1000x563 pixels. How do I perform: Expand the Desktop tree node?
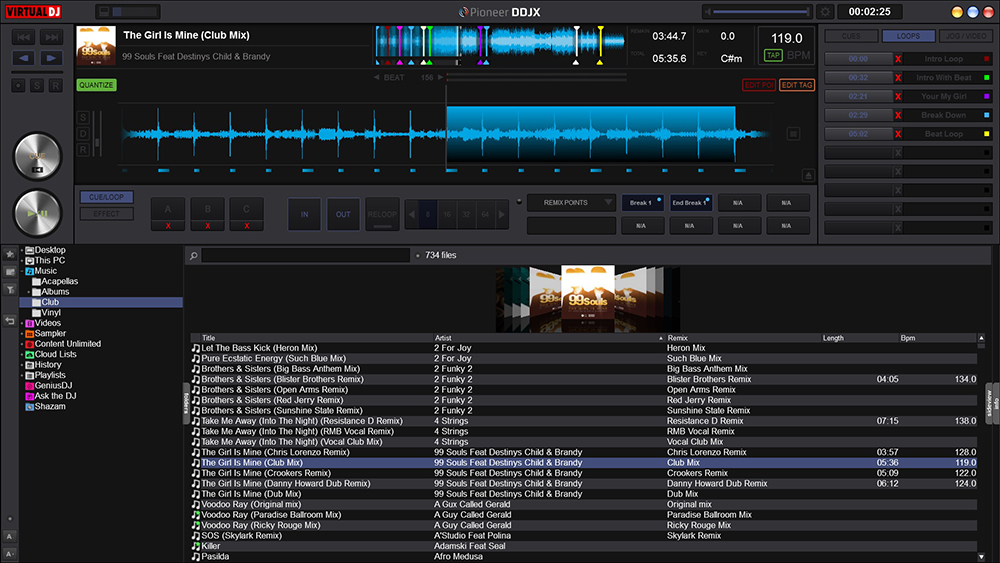(22, 251)
